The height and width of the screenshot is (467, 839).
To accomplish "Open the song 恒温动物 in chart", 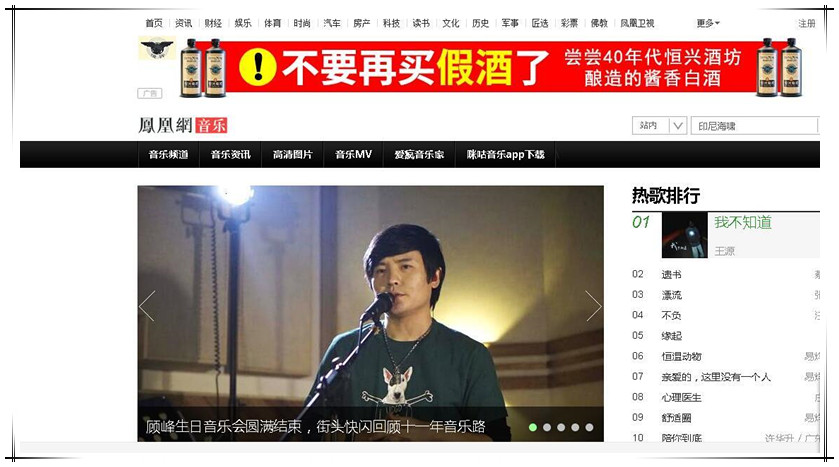I will click(x=681, y=356).
